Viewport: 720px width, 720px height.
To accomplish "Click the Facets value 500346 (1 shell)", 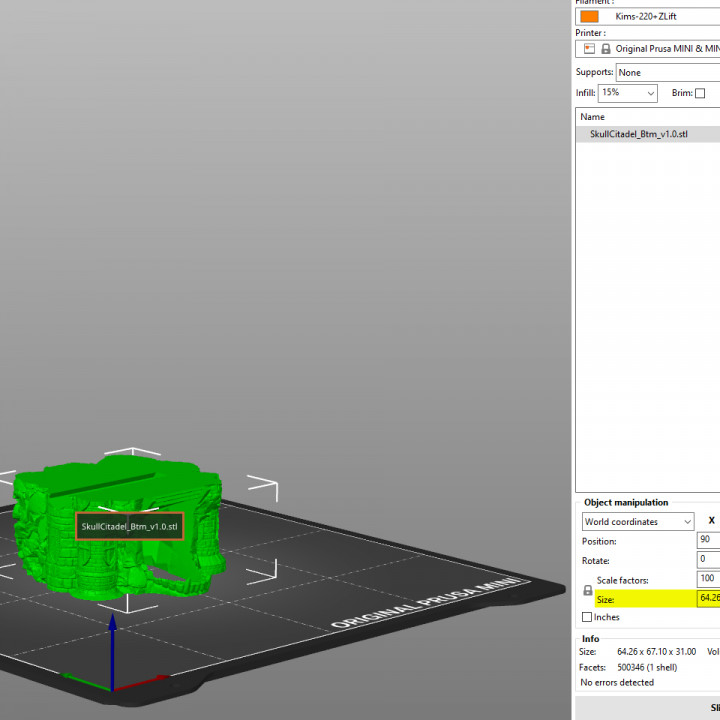I will (x=647, y=667).
